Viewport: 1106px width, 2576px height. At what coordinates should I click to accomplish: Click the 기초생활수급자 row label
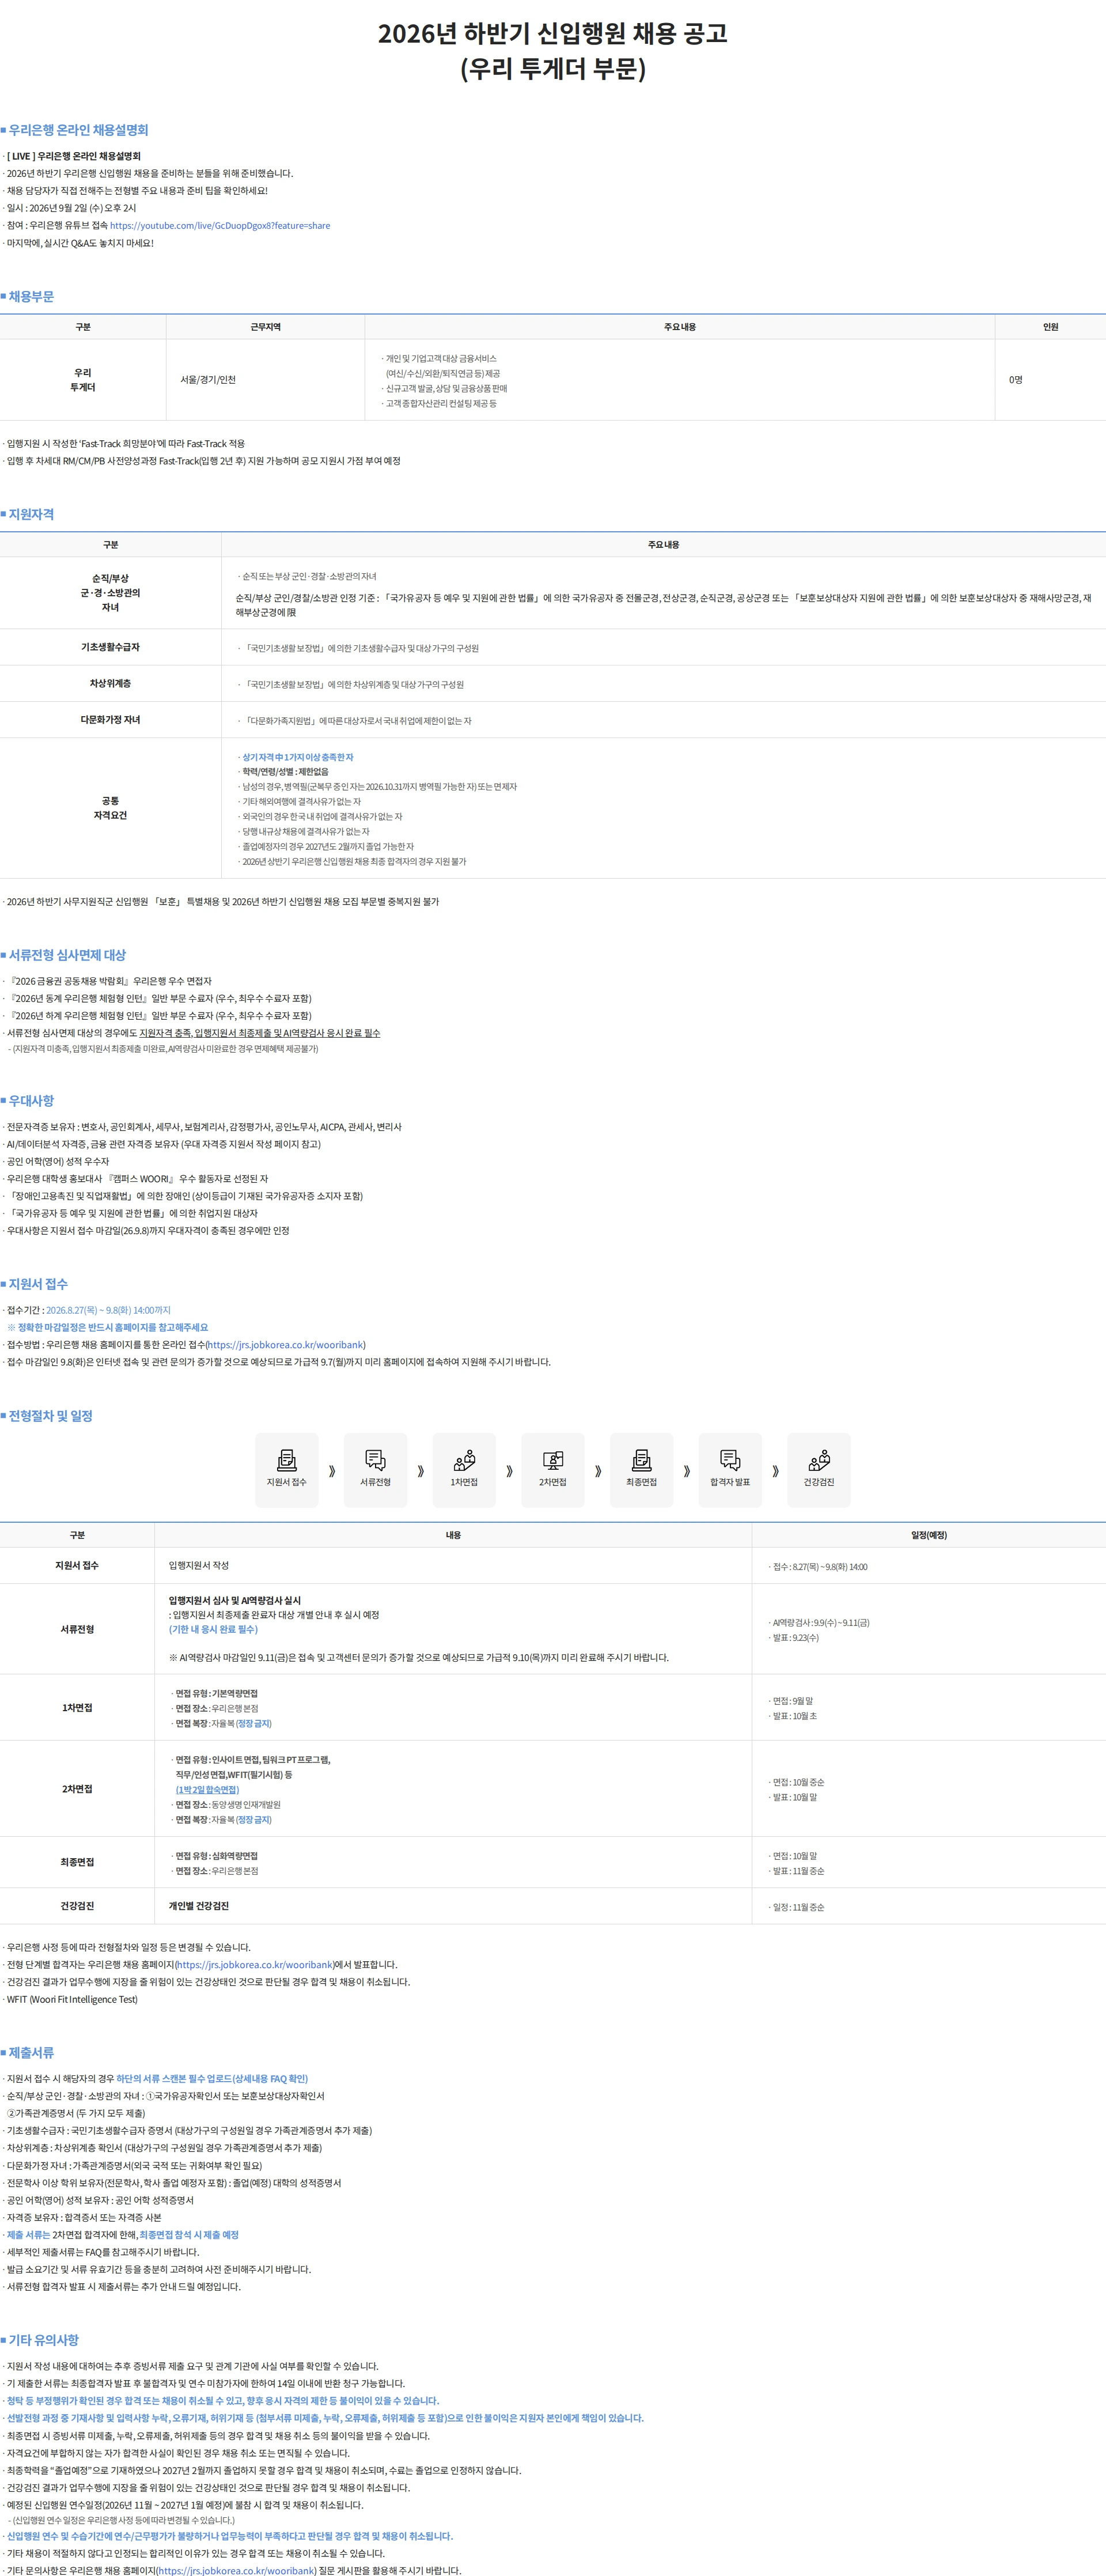tap(110, 647)
